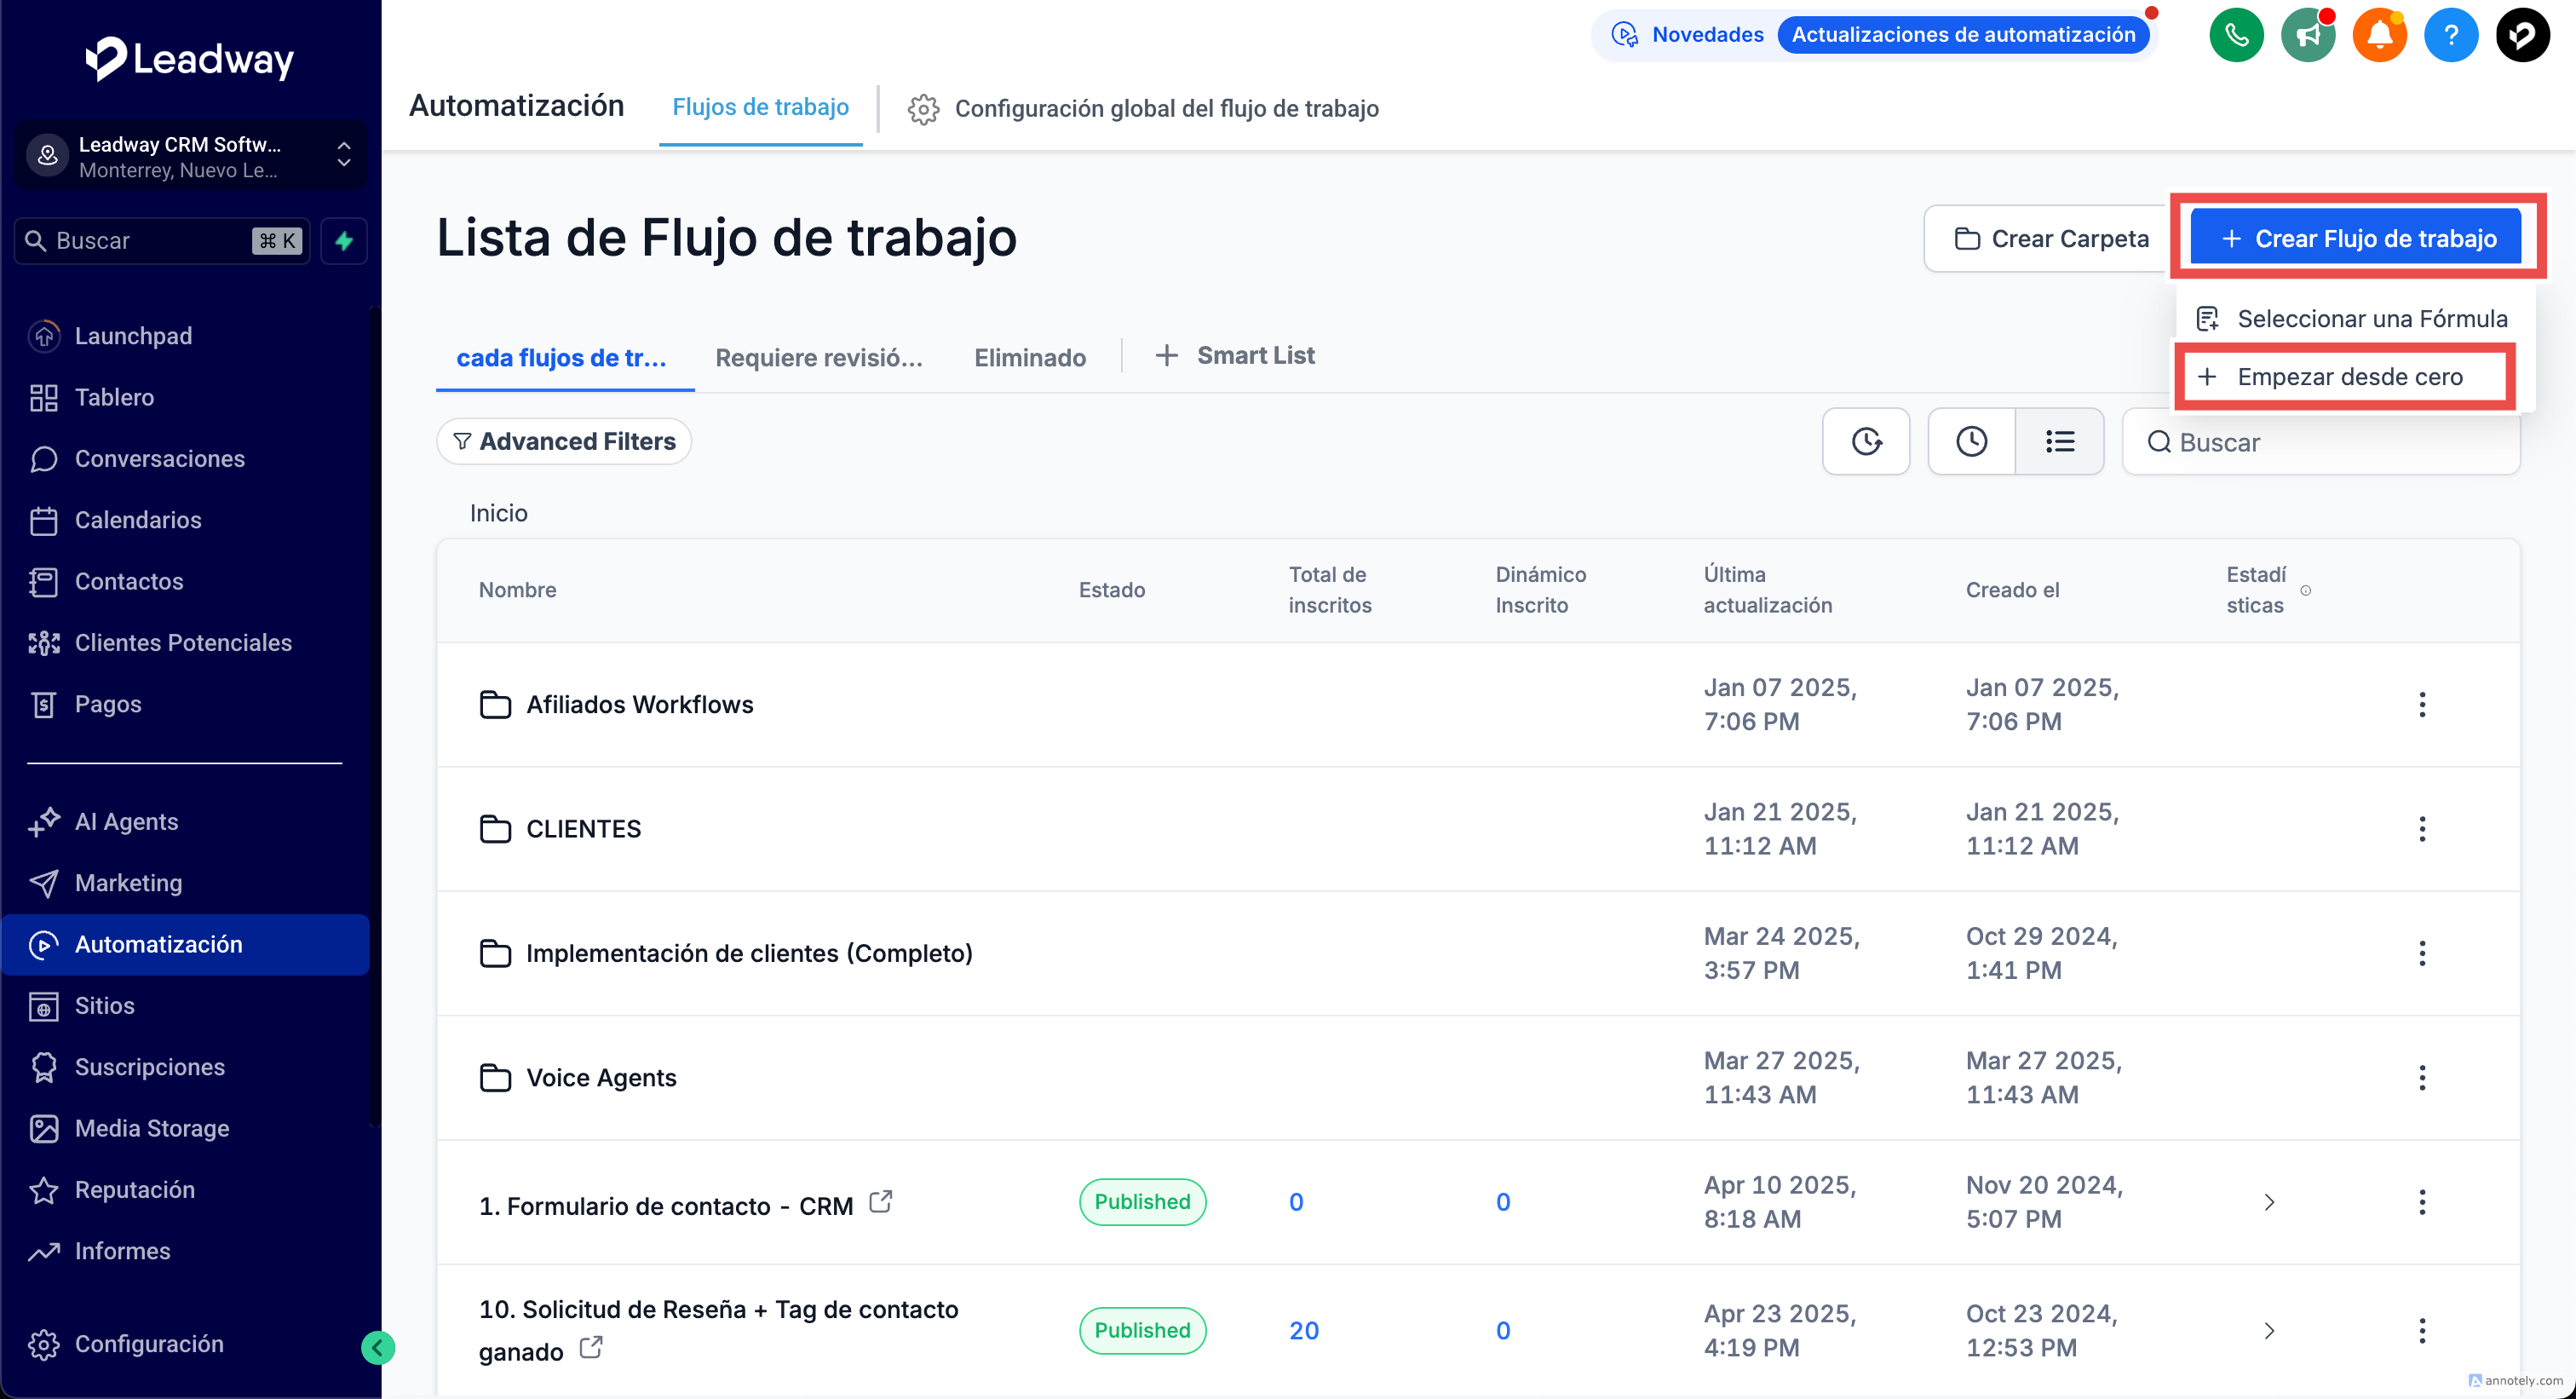Expand statistics chevron for Formulario de contacto

point(2269,1202)
